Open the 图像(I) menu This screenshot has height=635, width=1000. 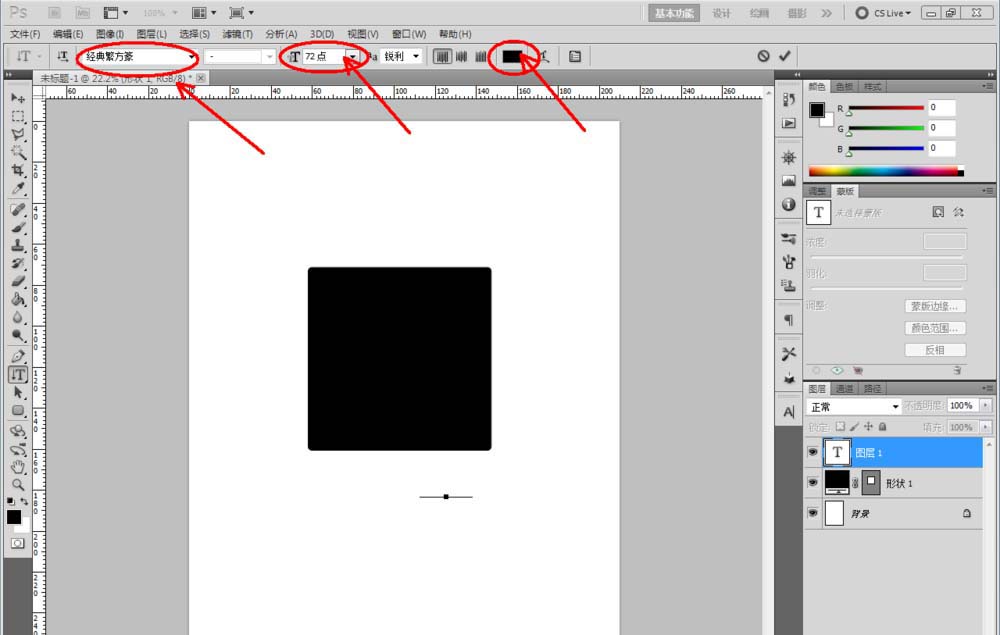(x=110, y=34)
